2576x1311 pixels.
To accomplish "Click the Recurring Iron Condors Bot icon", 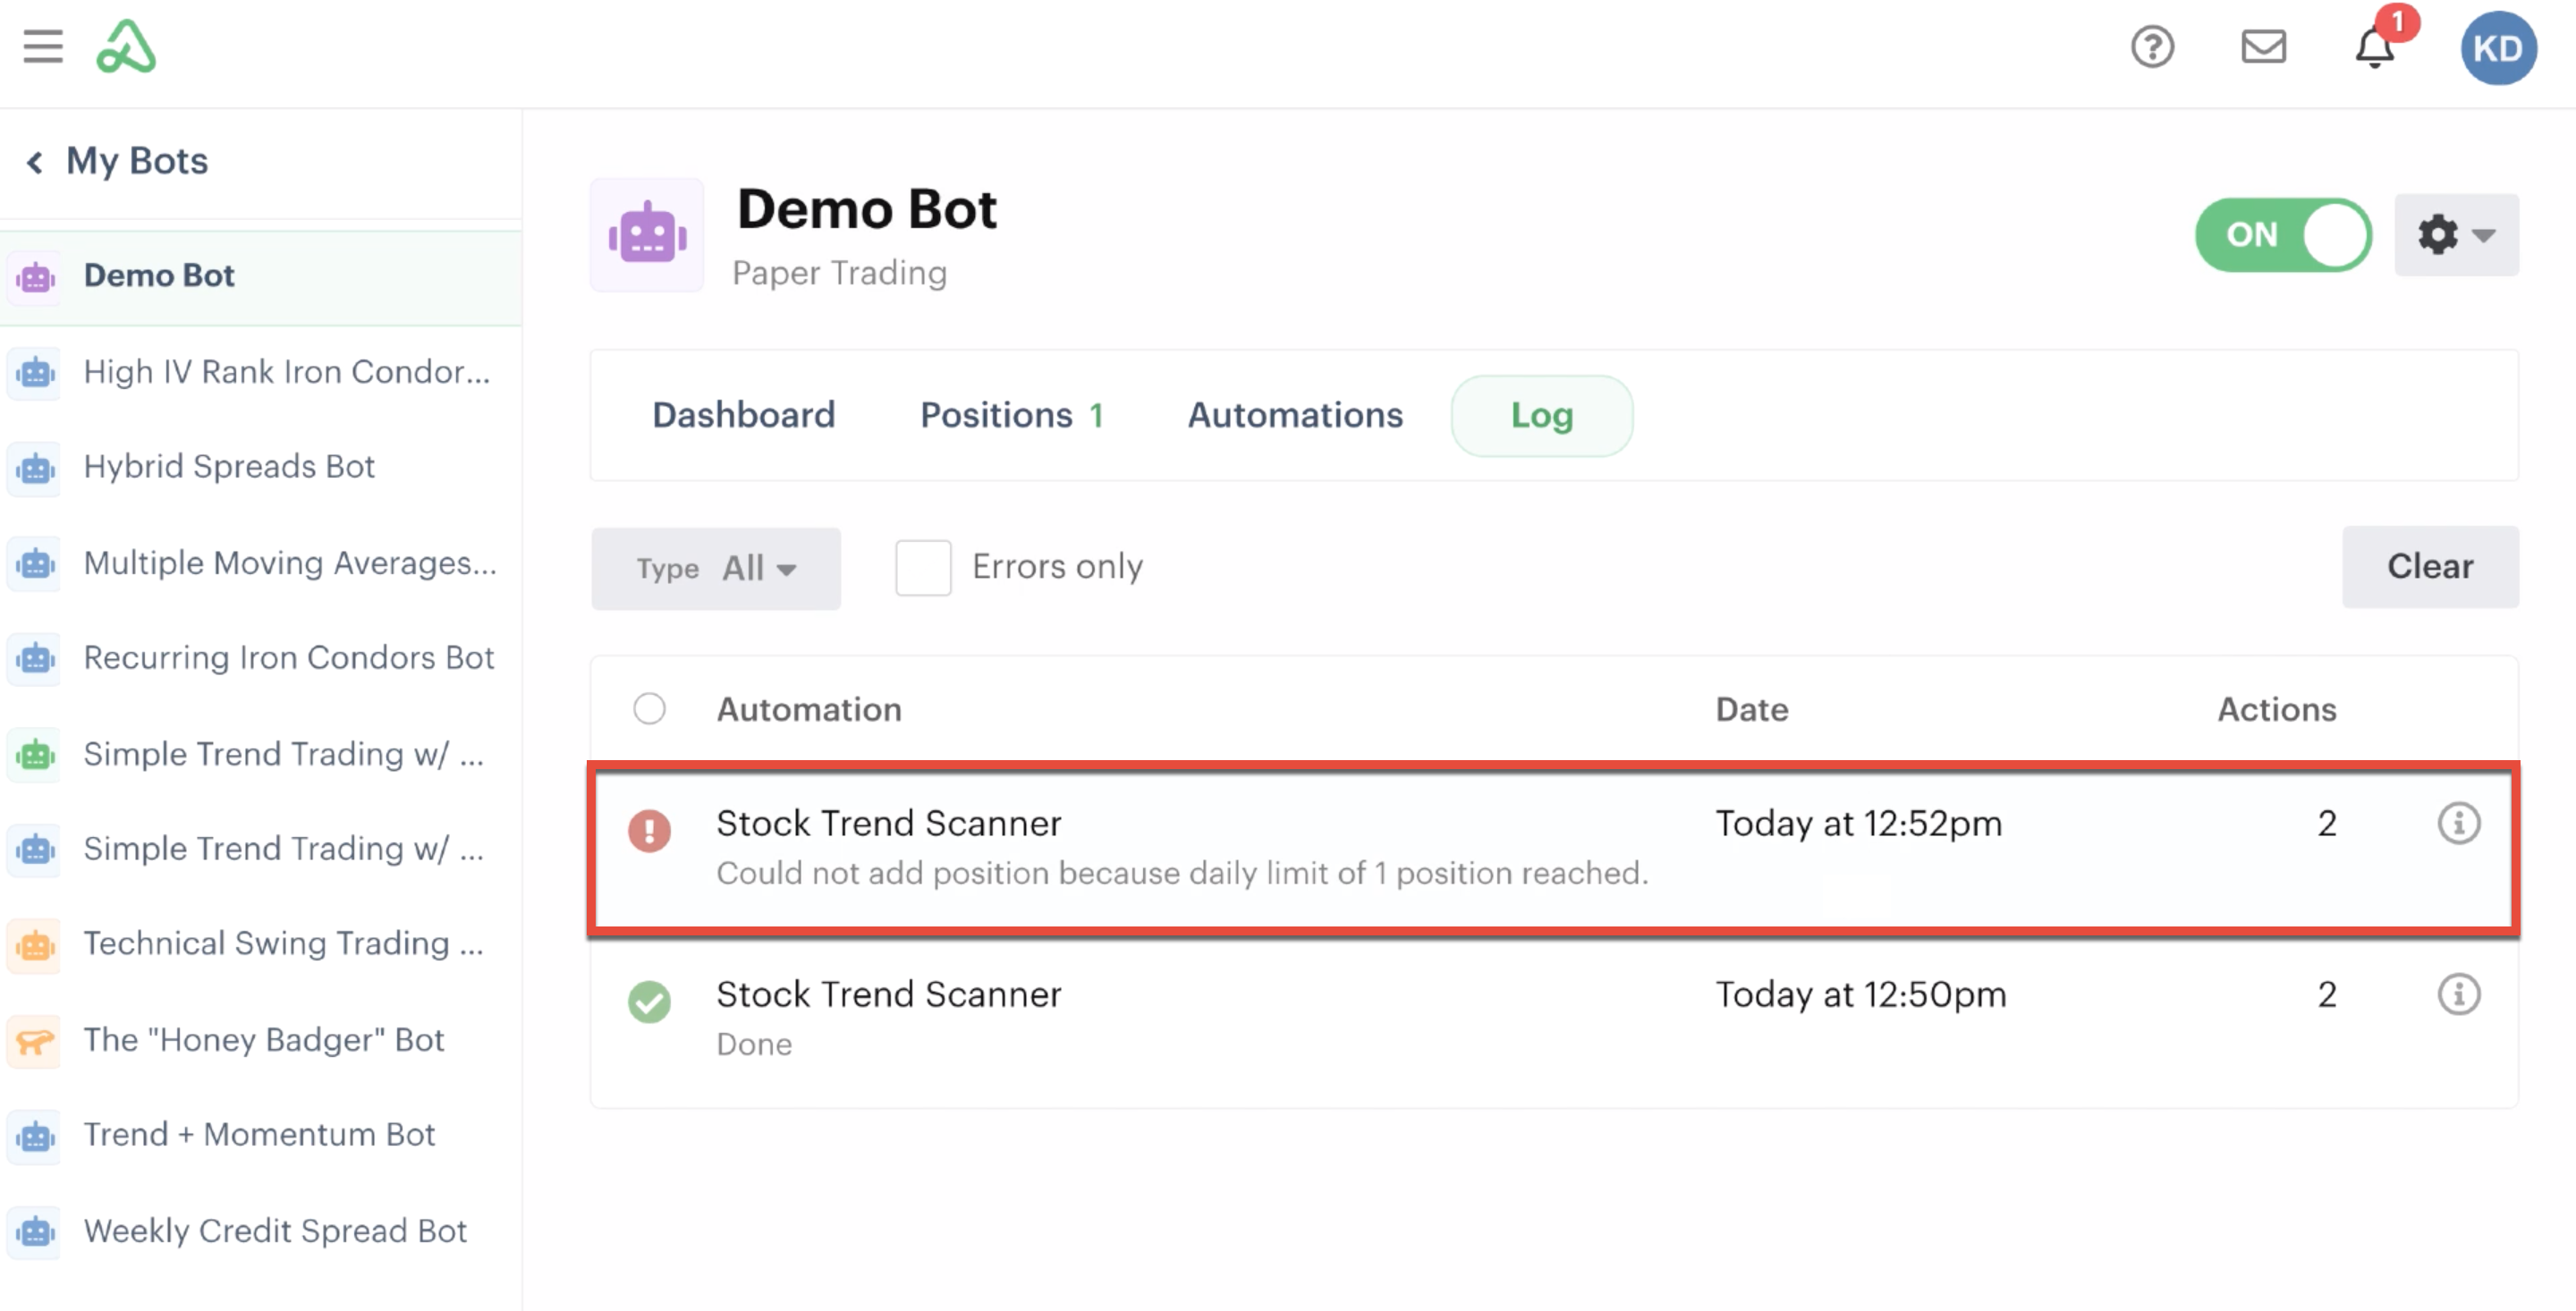I will pos(36,659).
